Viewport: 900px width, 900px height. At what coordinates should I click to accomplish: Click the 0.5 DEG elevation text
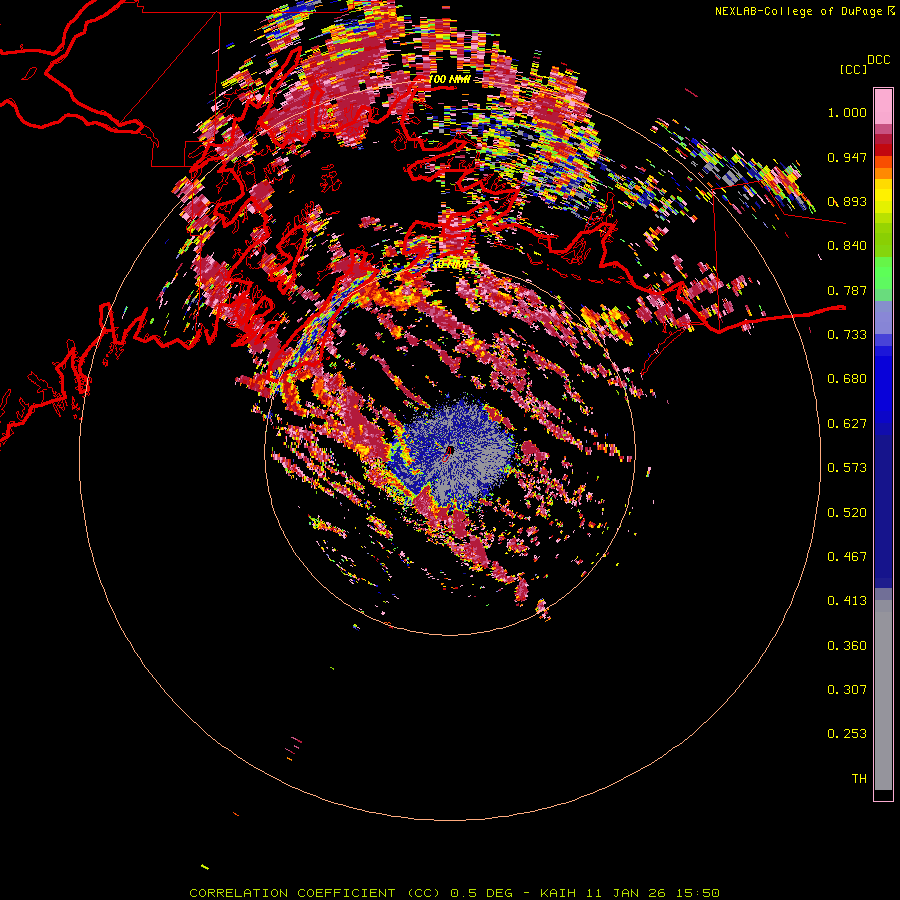482,893
